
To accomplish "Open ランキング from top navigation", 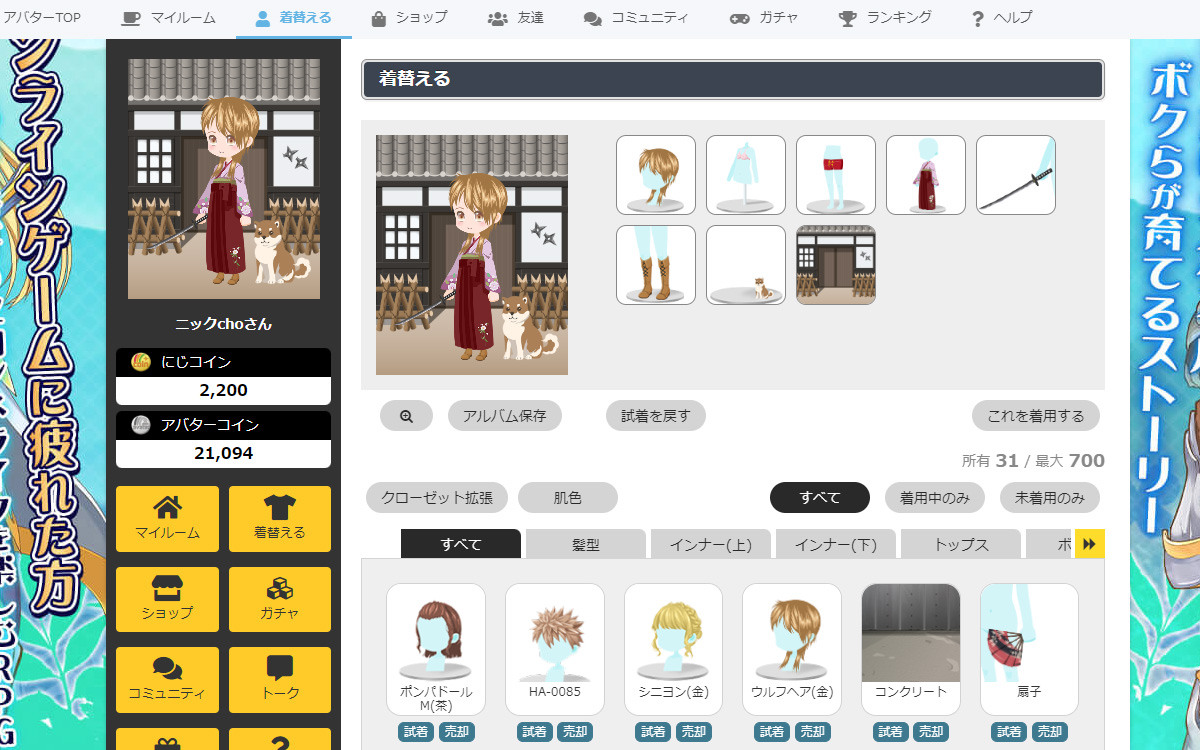I will (x=885, y=18).
